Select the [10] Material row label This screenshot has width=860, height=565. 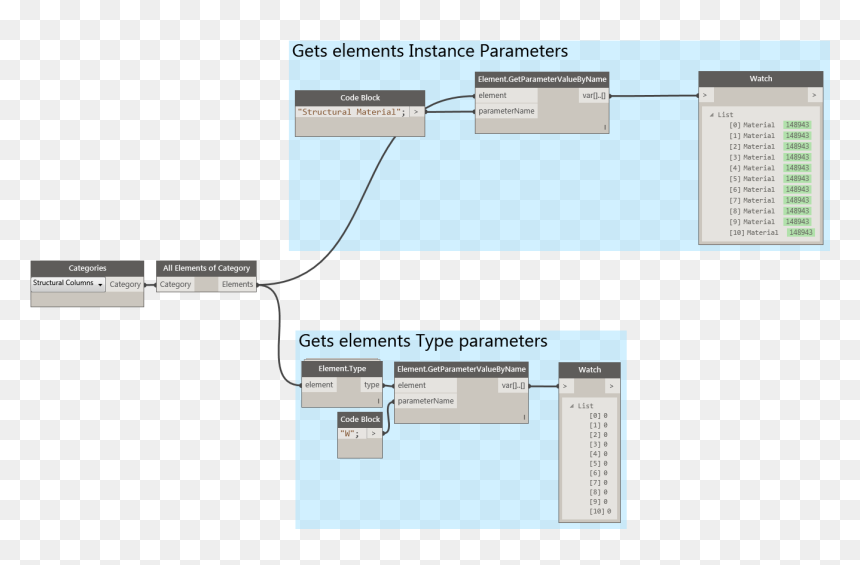(754, 233)
